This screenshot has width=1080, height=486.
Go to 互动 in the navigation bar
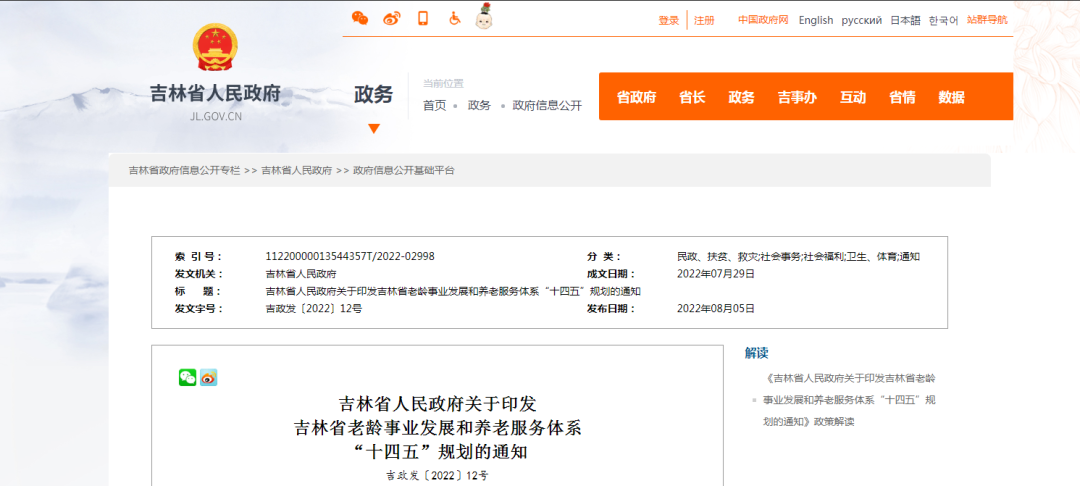point(853,97)
